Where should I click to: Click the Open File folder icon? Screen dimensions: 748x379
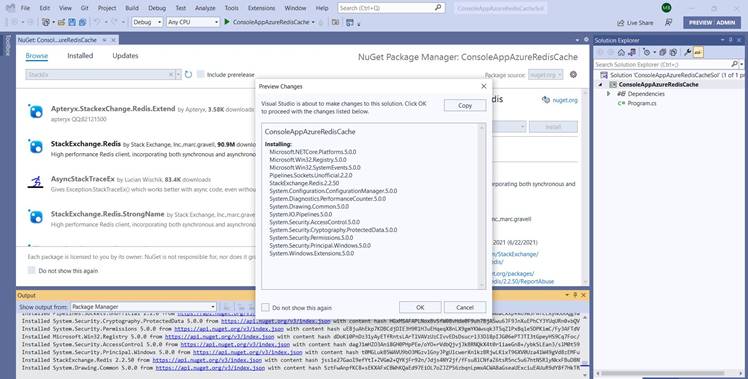pos(62,22)
